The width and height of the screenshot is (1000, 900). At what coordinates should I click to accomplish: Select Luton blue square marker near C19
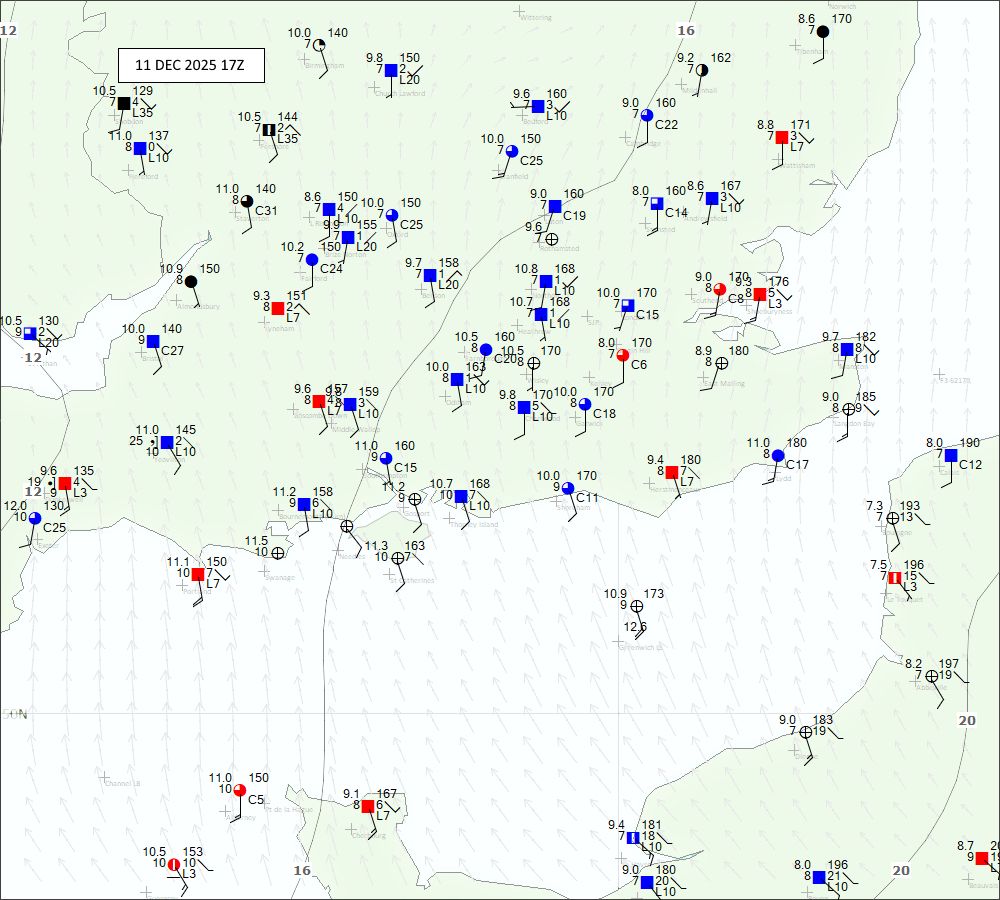tap(555, 206)
